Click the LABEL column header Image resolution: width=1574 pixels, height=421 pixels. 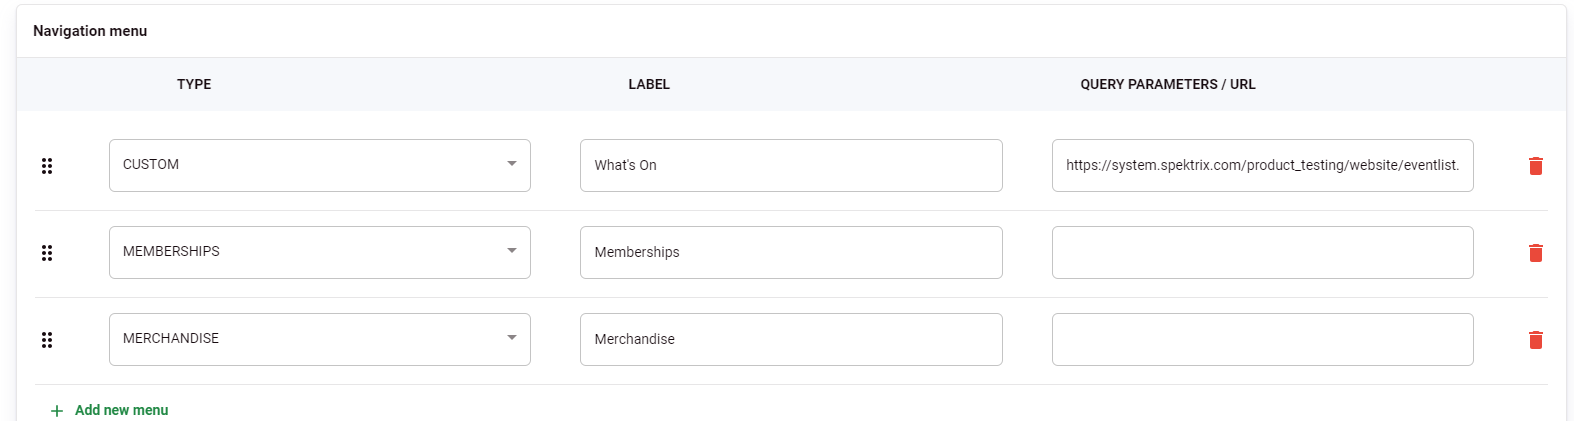coord(649,84)
